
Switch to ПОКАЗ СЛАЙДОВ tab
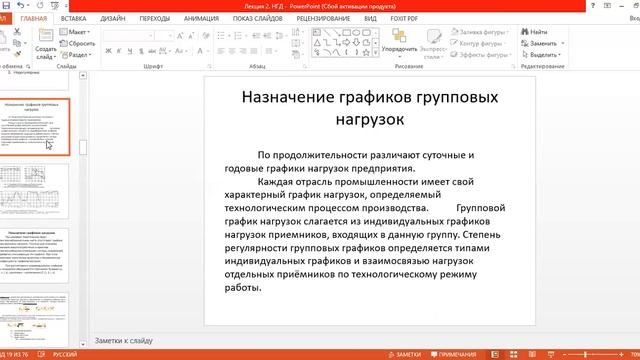point(258,18)
